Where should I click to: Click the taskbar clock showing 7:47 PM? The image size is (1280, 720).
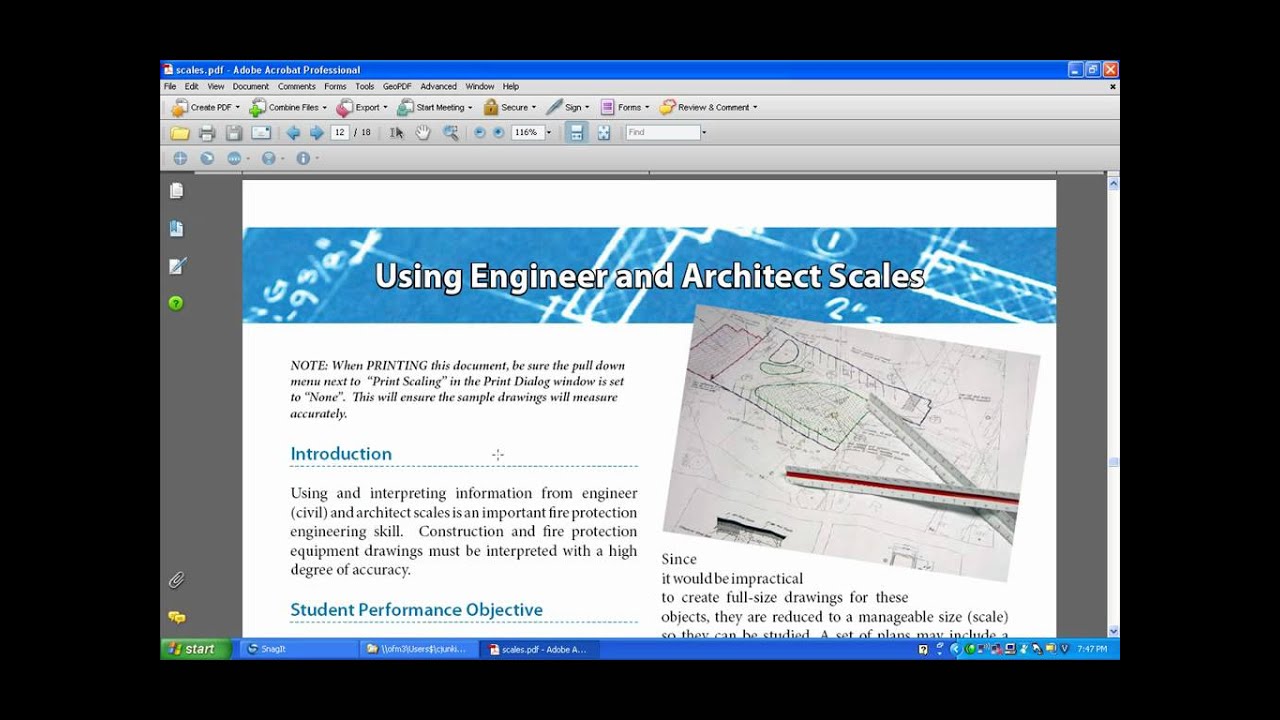tap(1092, 649)
